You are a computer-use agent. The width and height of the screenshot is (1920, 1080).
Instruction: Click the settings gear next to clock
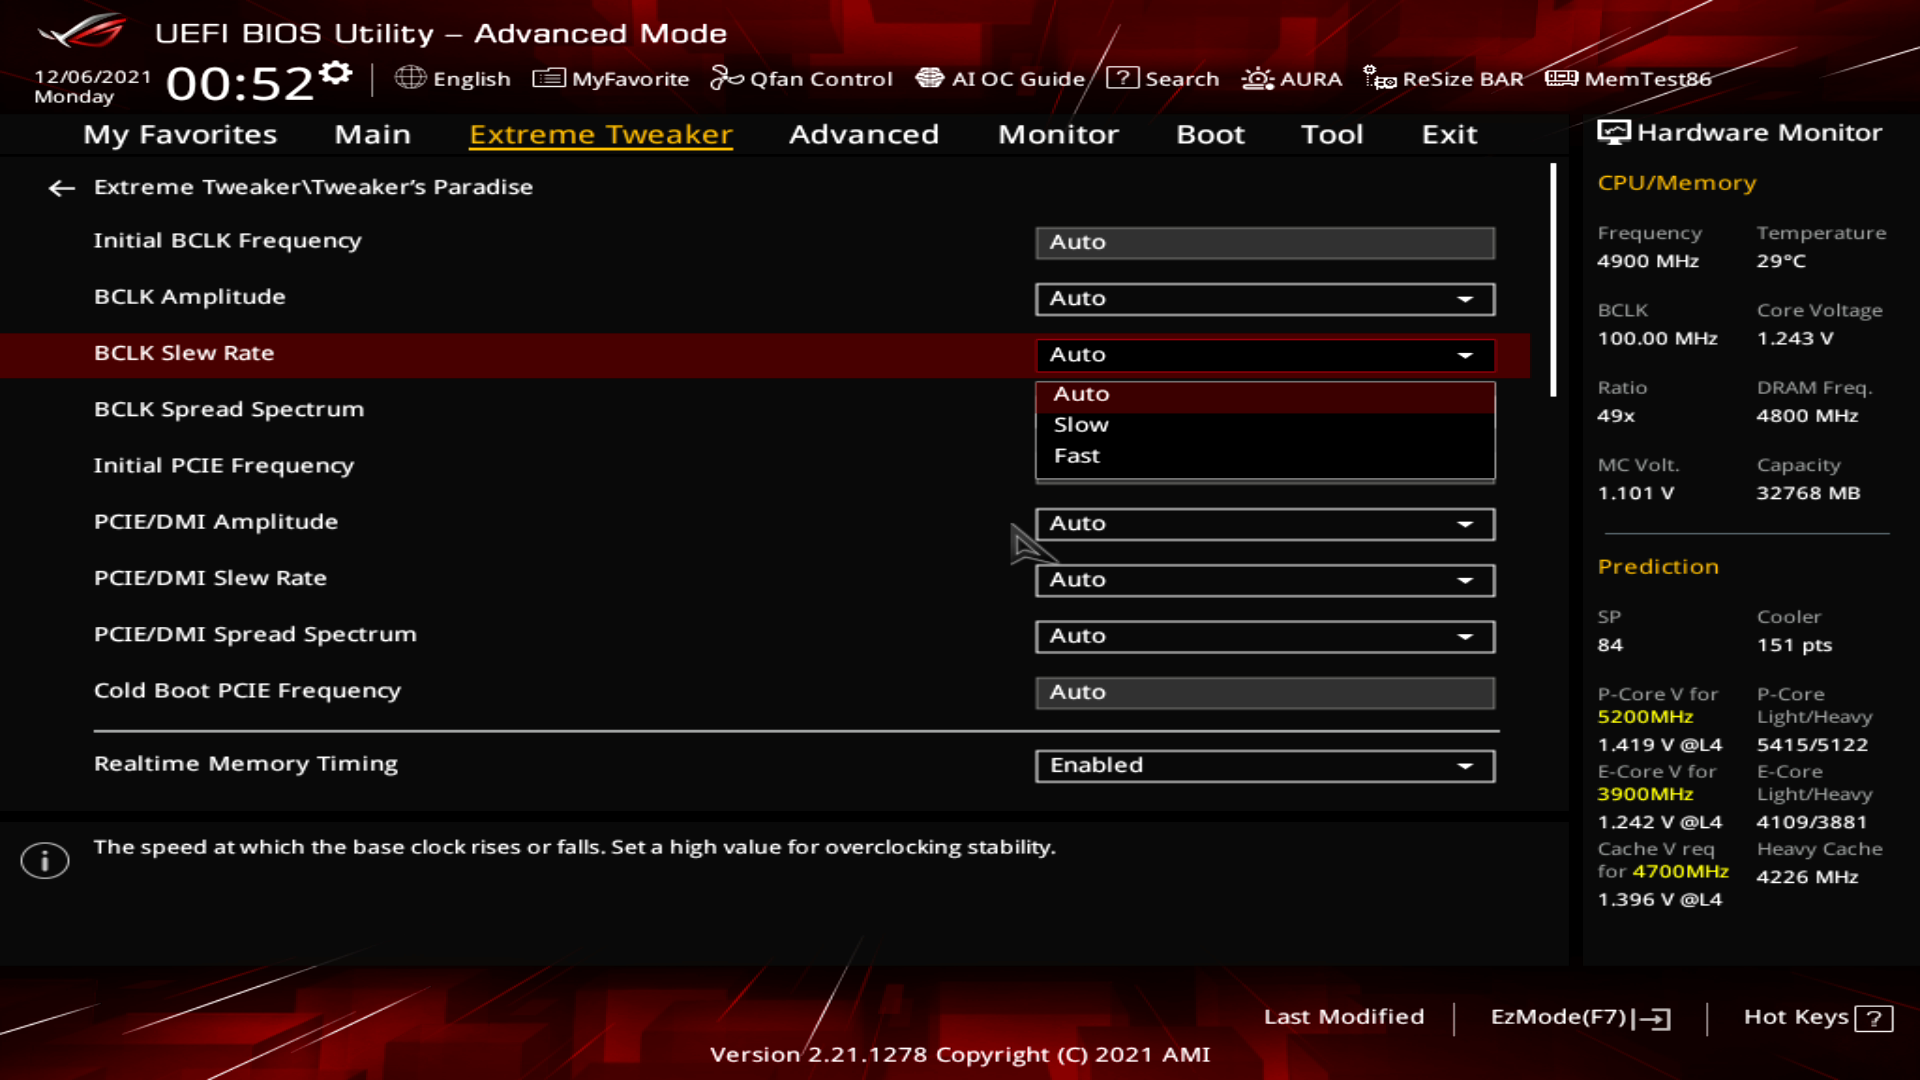(x=337, y=73)
